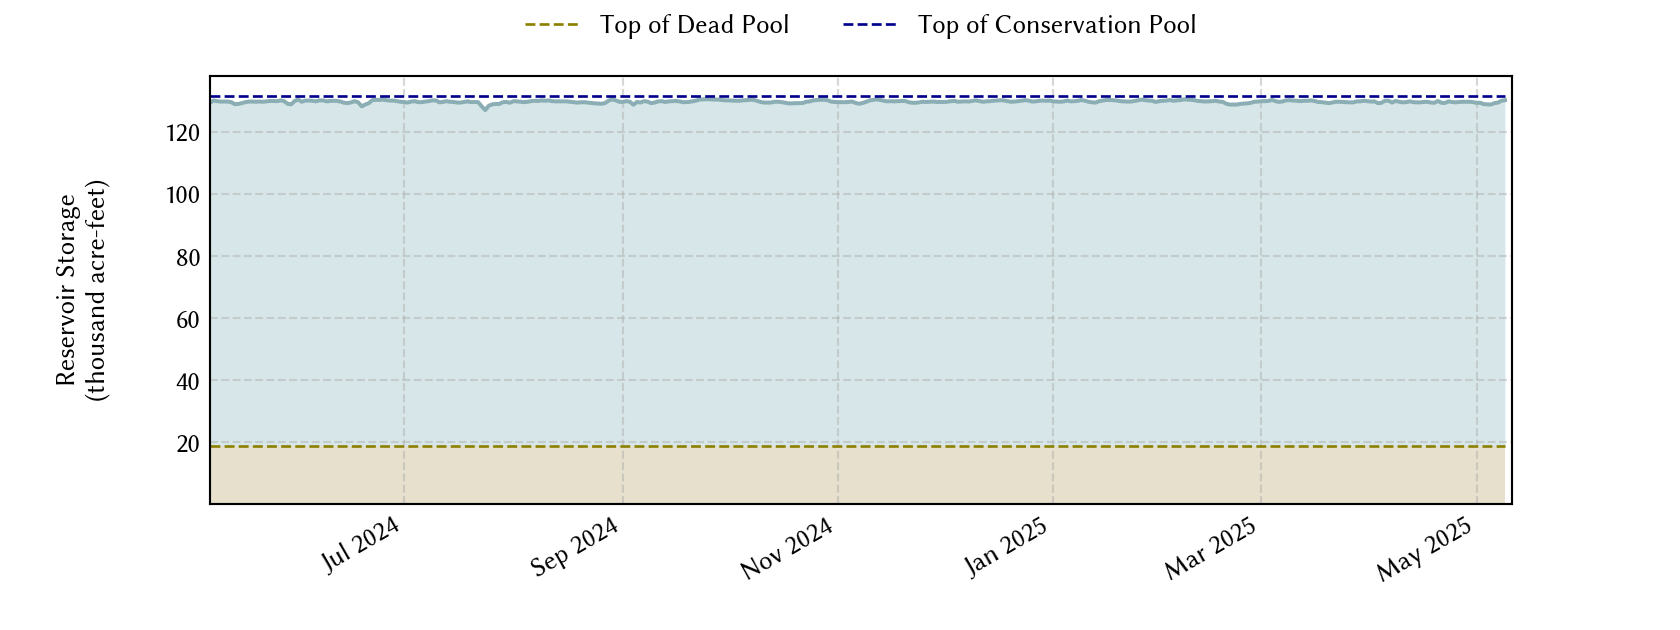Click the 'Jan 2025' x-axis label

(1006, 547)
